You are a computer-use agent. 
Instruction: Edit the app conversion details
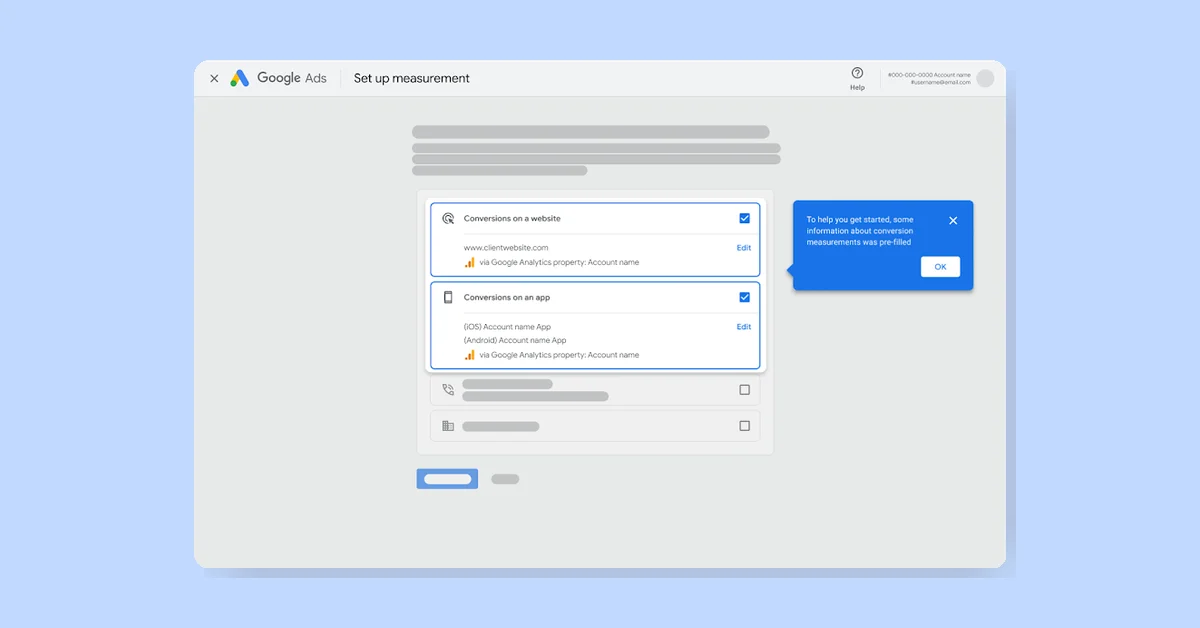(744, 327)
